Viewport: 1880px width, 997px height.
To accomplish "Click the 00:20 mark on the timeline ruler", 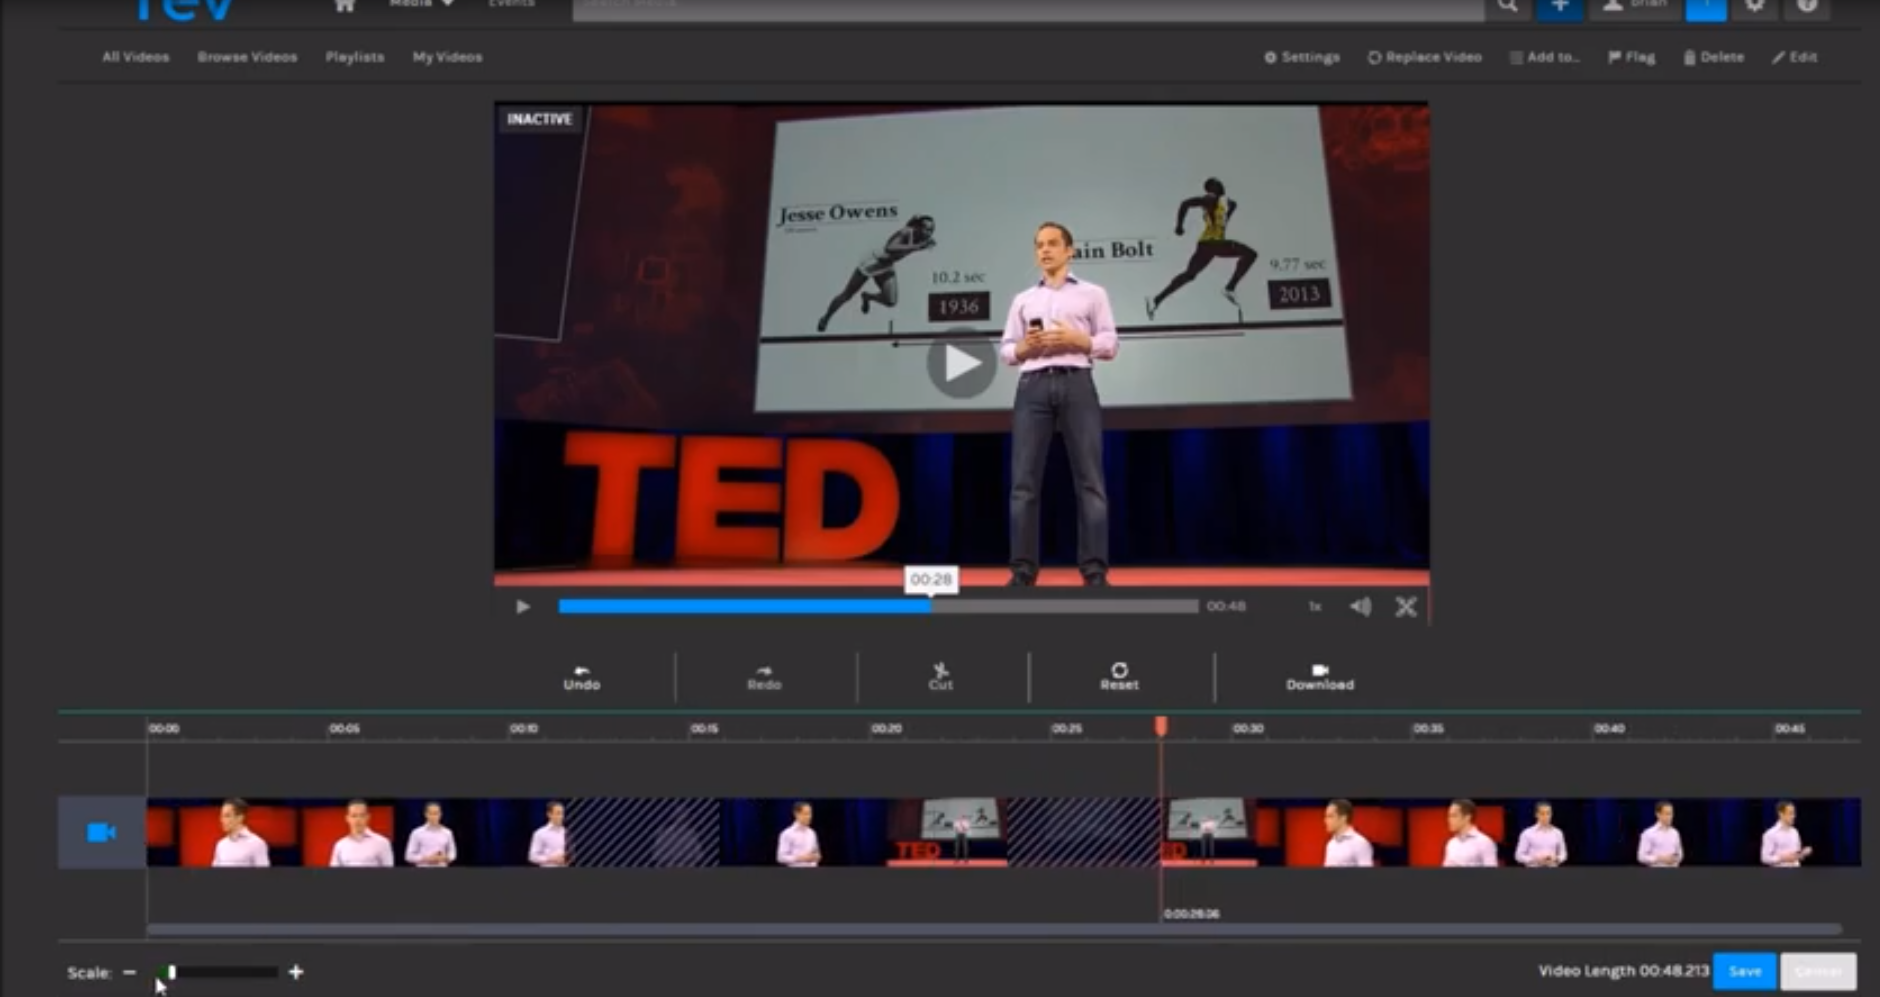I will tap(886, 728).
